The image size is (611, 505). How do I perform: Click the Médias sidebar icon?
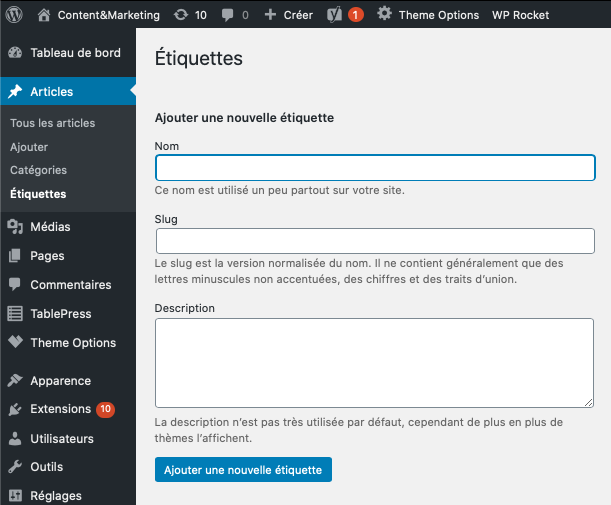point(15,227)
